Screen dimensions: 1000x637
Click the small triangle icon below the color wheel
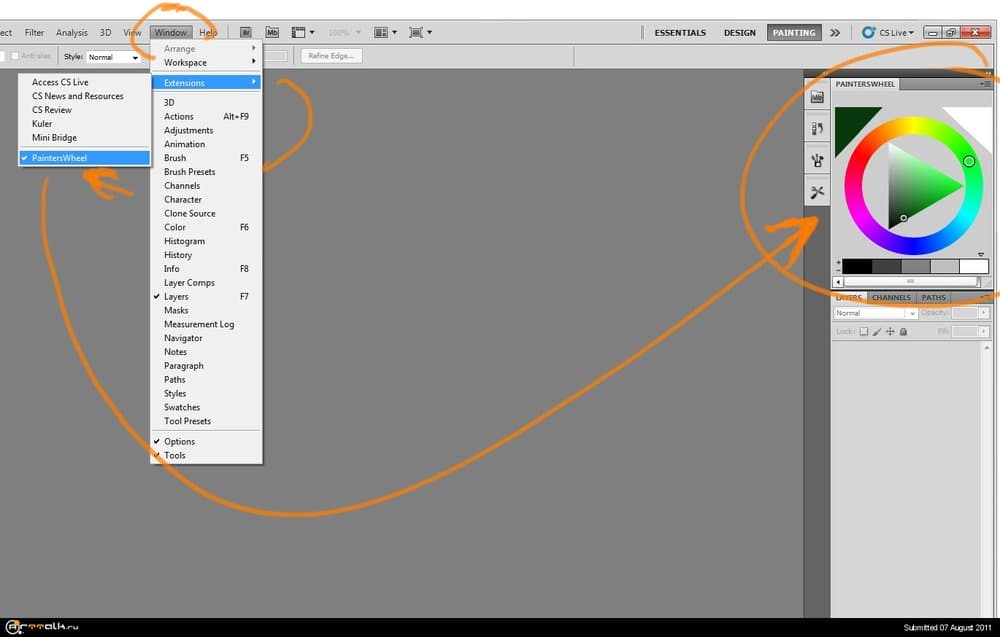click(981, 254)
